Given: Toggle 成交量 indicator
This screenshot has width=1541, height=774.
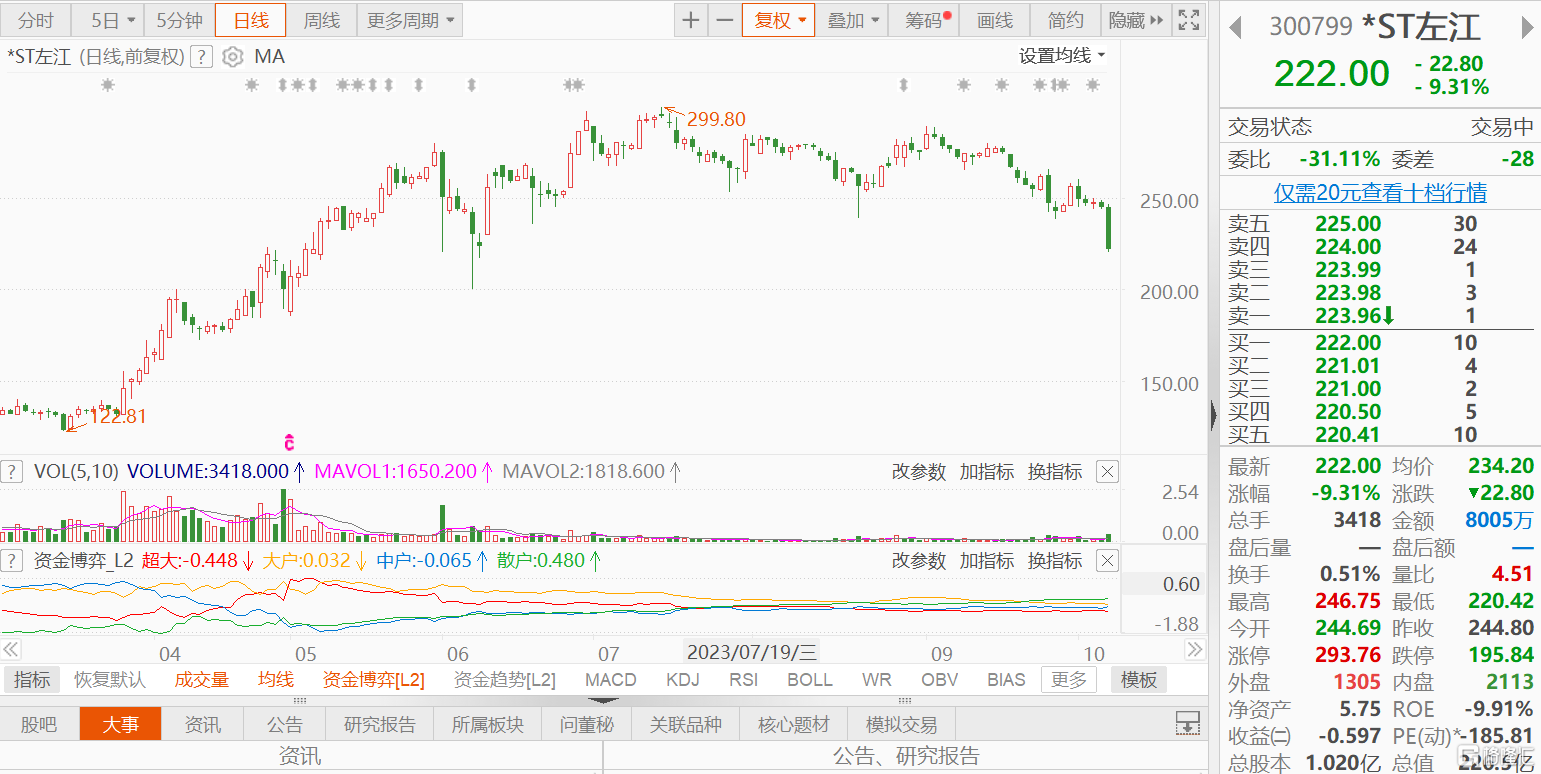Looking at the screenshot, I should click(x=202, y=680).
